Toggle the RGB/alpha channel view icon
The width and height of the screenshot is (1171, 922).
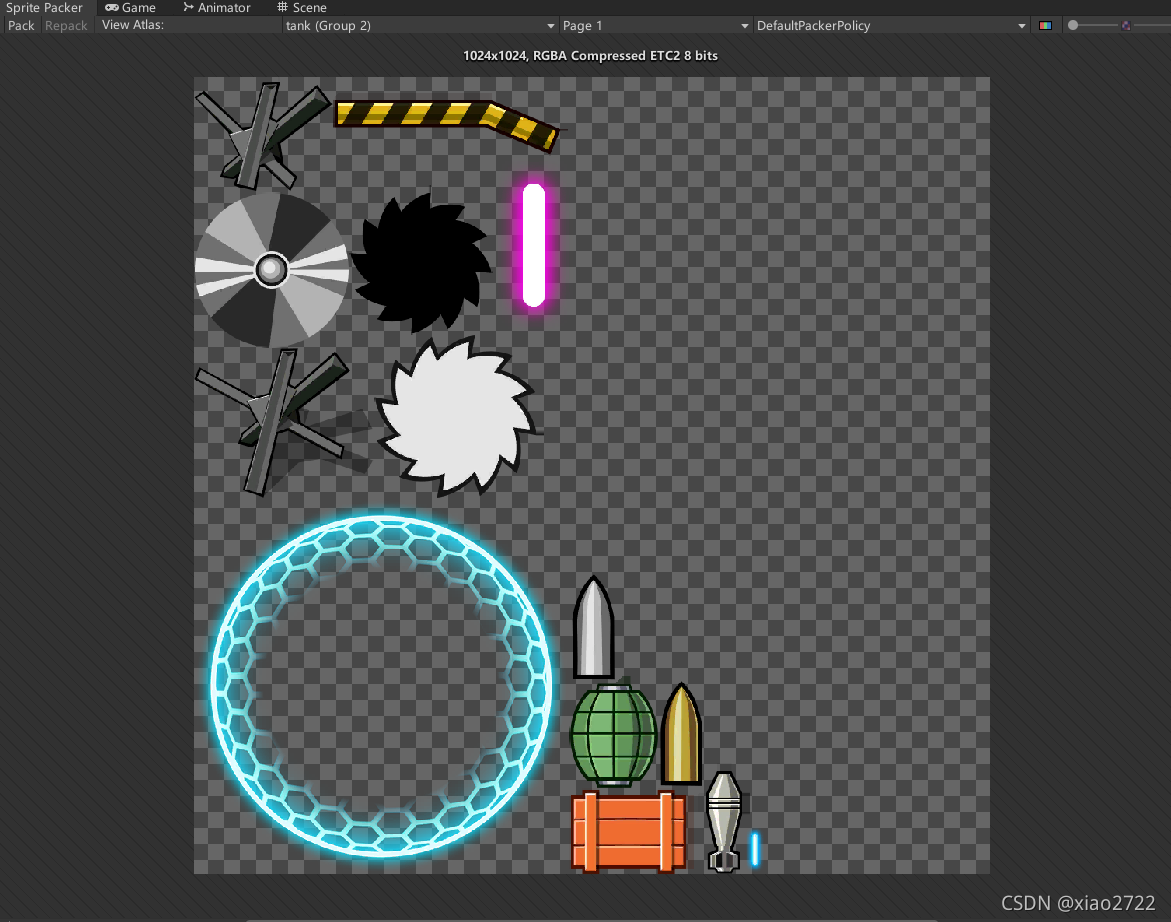pyautogui.click(x=1045, y=25)
